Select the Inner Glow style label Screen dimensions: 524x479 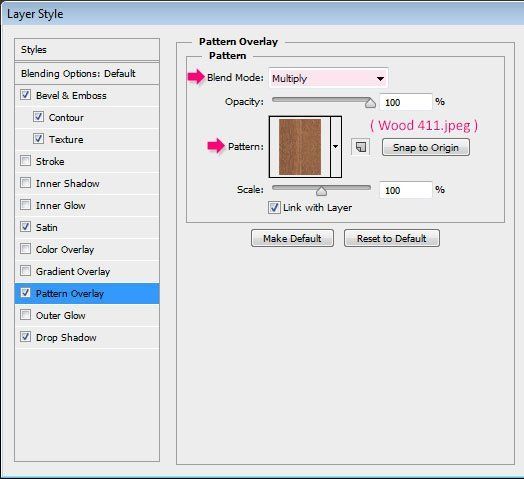click(60, 206)
